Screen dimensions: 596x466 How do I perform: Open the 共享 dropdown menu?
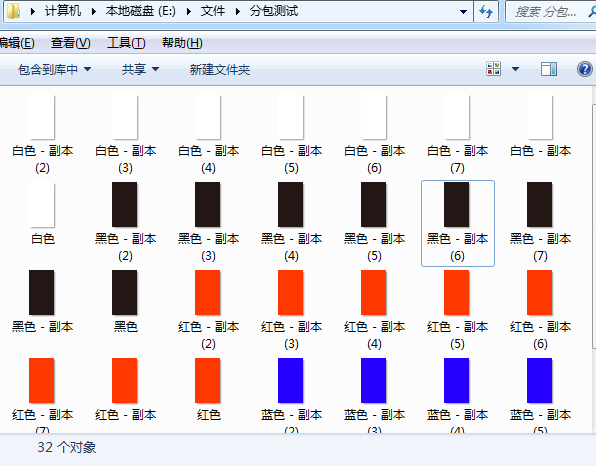coord(140,70)
